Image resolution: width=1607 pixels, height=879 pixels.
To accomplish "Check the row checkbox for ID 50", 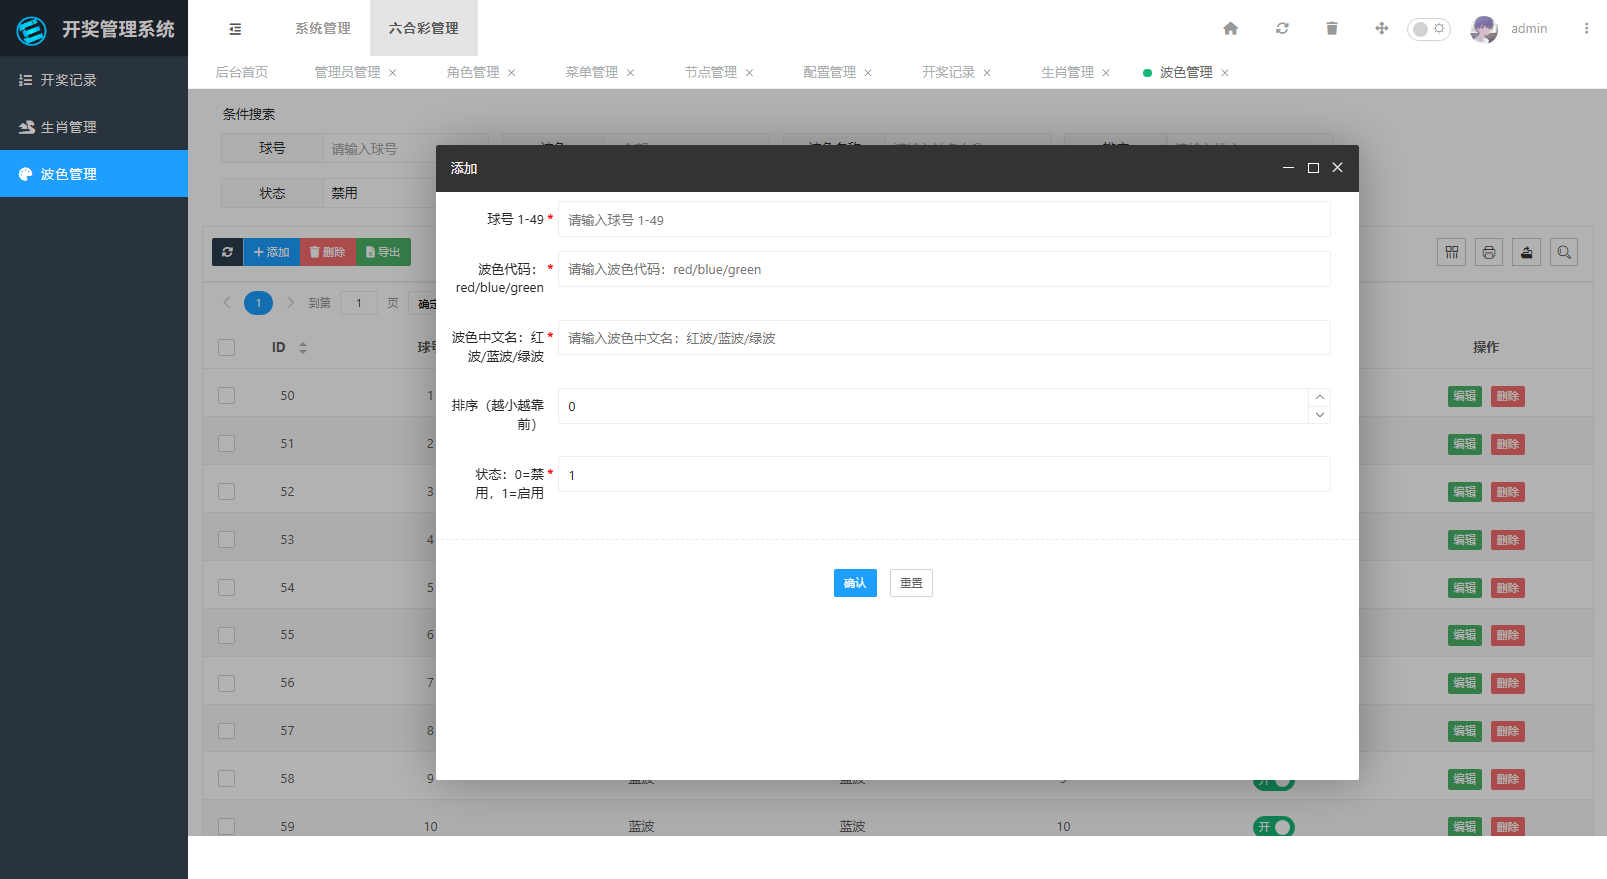I will coord(227,395).
